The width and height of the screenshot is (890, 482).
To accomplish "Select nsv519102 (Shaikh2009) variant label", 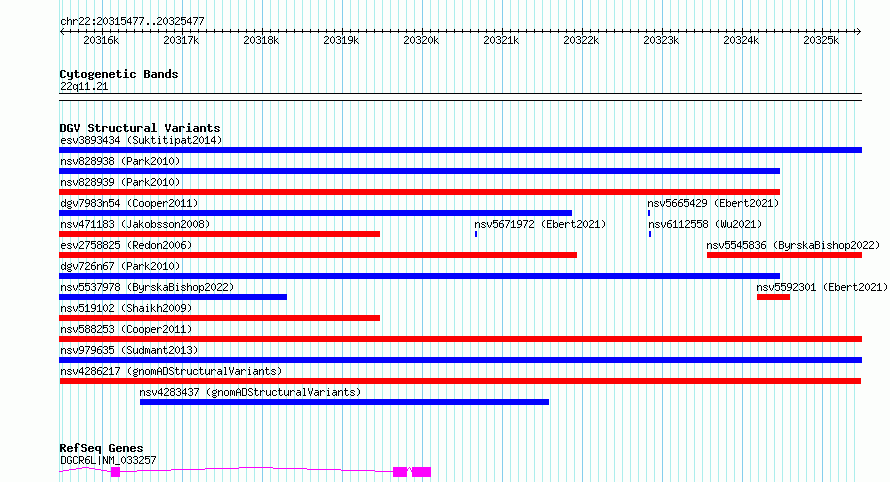I will pyautogui.click(x=126, y=308).
